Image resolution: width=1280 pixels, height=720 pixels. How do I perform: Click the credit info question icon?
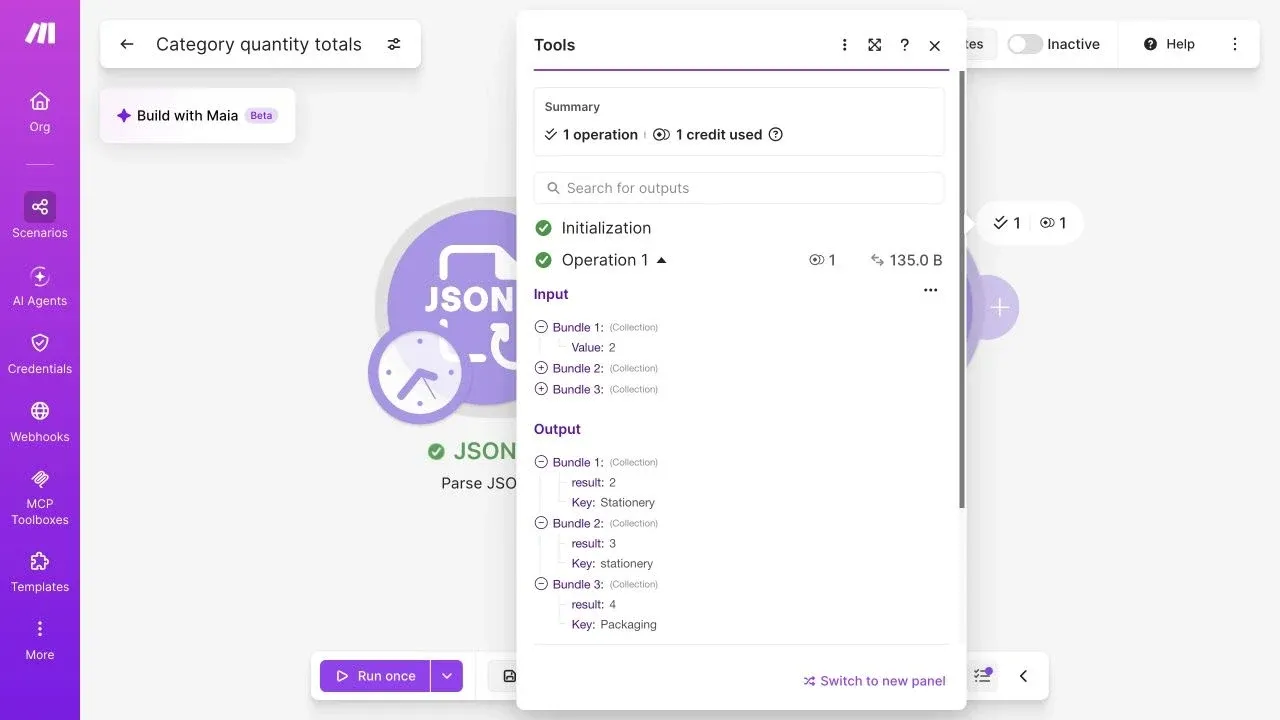tap(775, 134)
